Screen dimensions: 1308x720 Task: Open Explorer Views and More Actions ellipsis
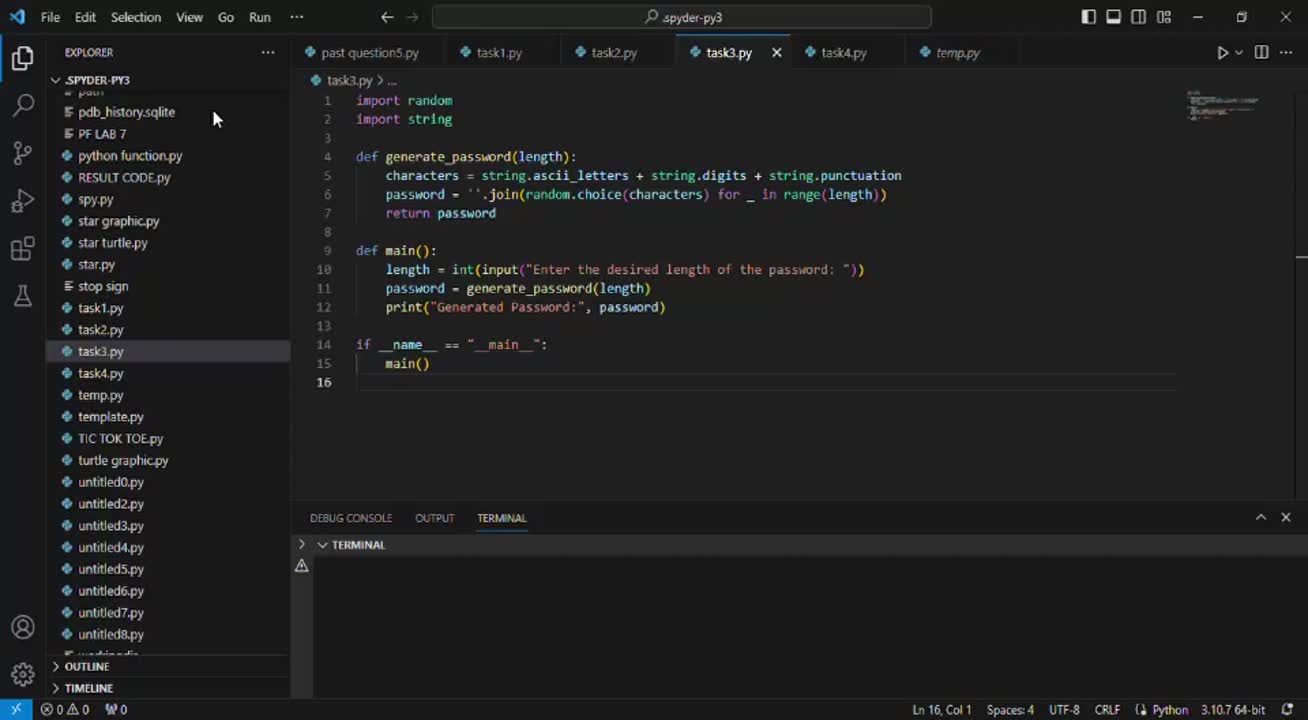click(x=267, y=53)
